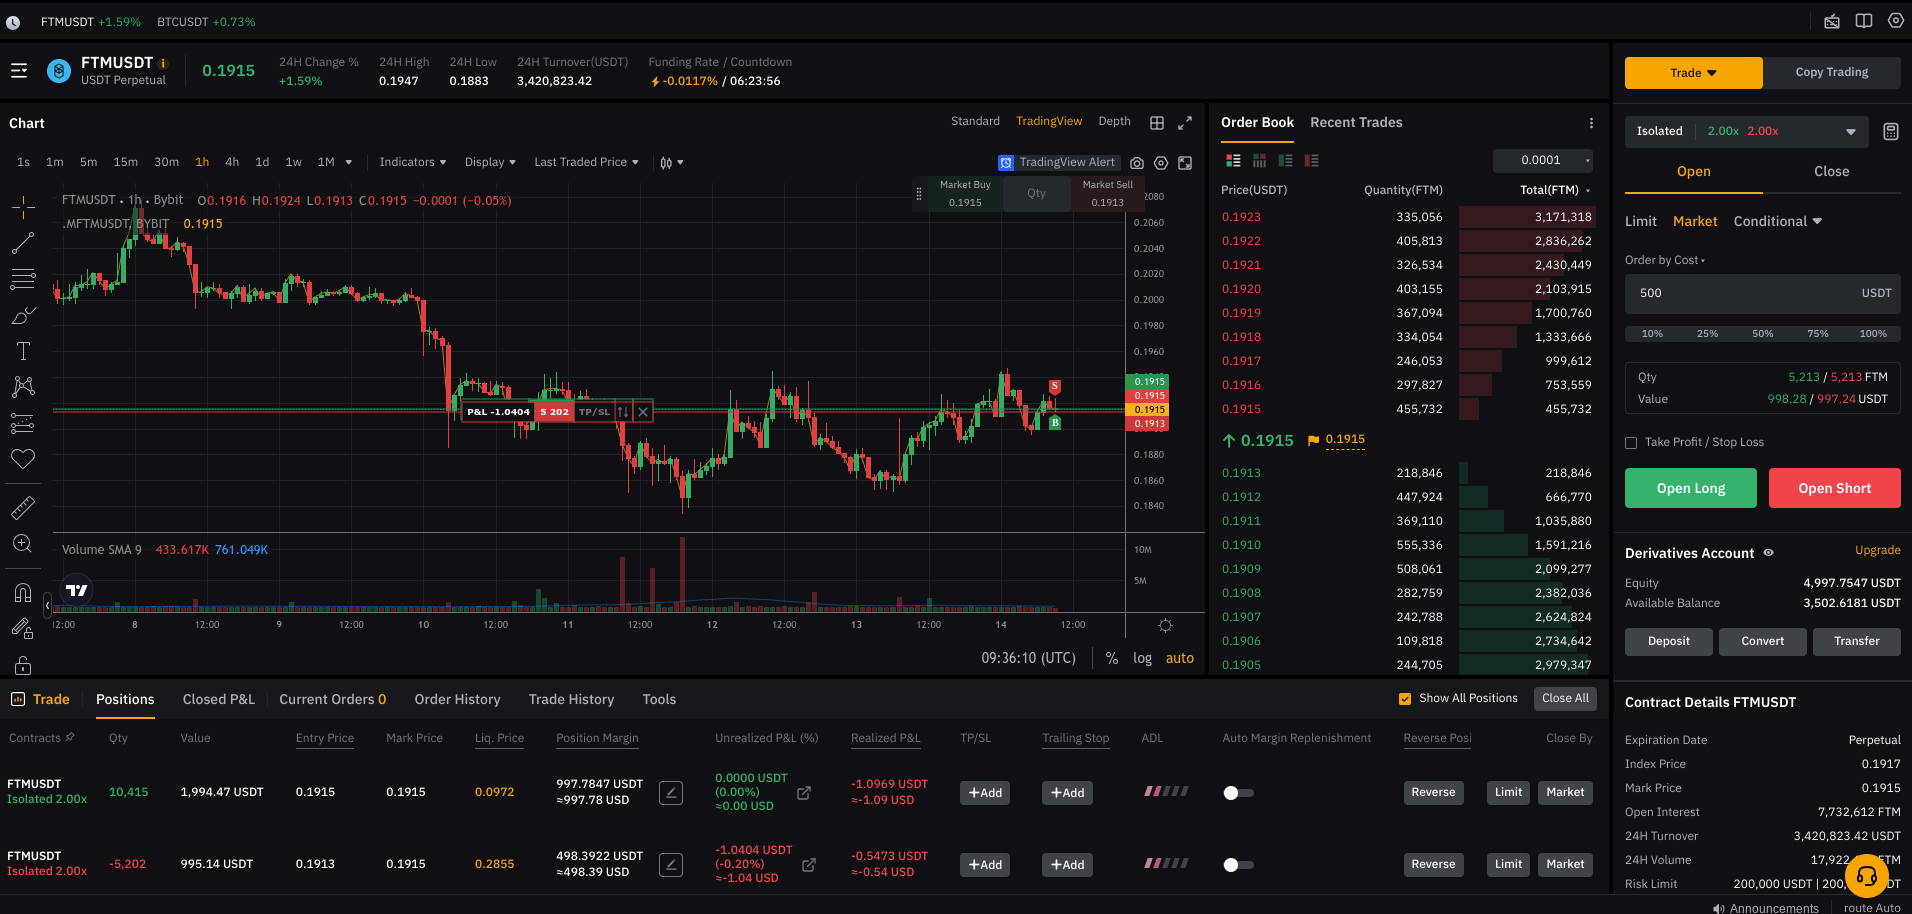
Task: Cancel the position line on the chart
Action: pyautogui.click(x=643, y=412)
